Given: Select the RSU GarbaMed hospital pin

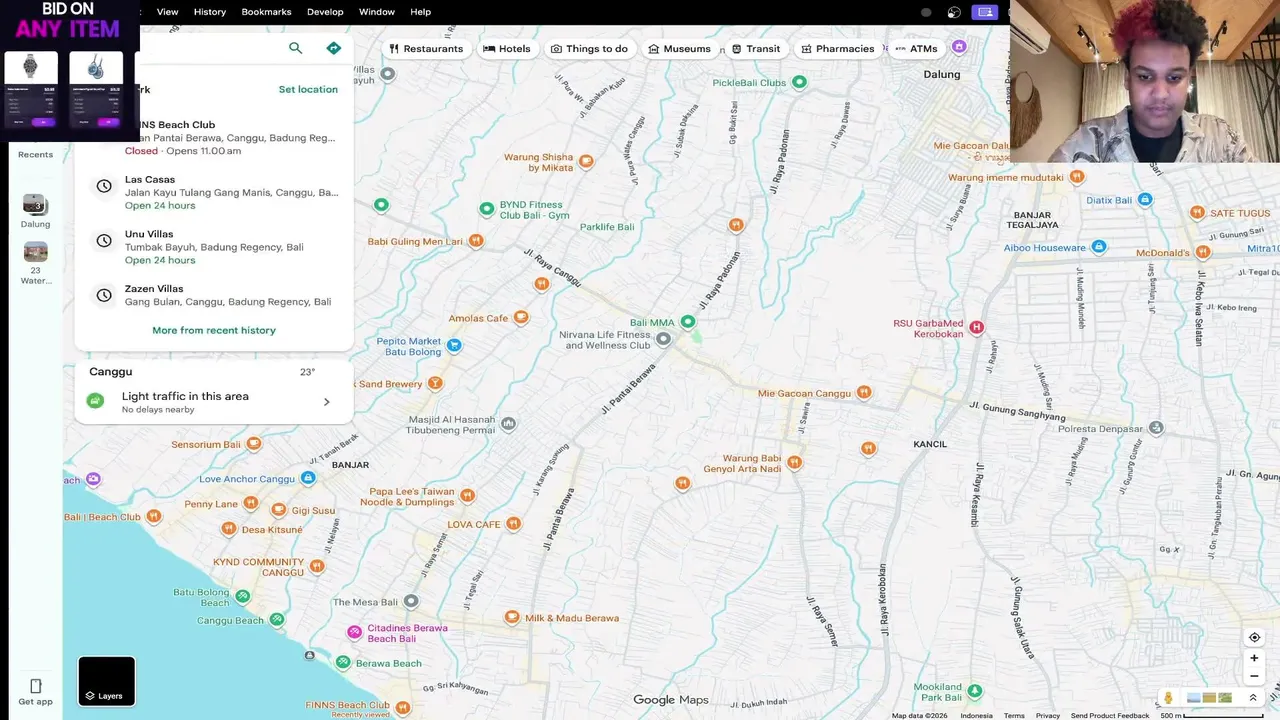Looking at the screenshot, I should tap(977, 327).
